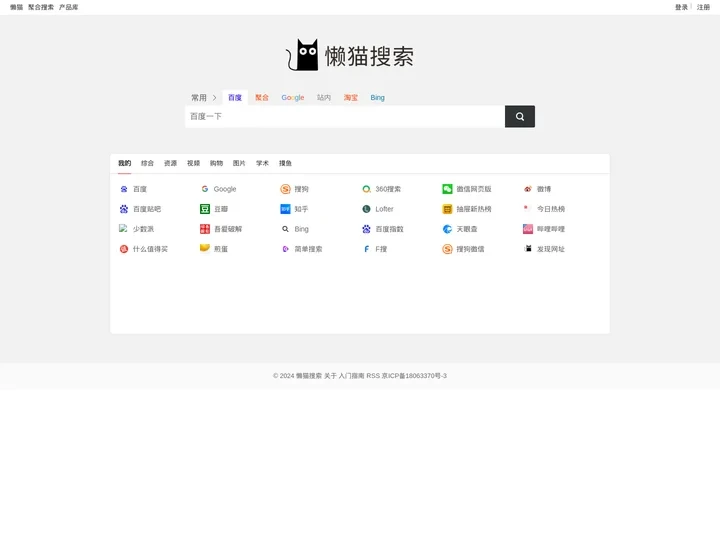720x540 pixels.
Task: Expand the 常用 engine group chevron
Action: point(214,98)
